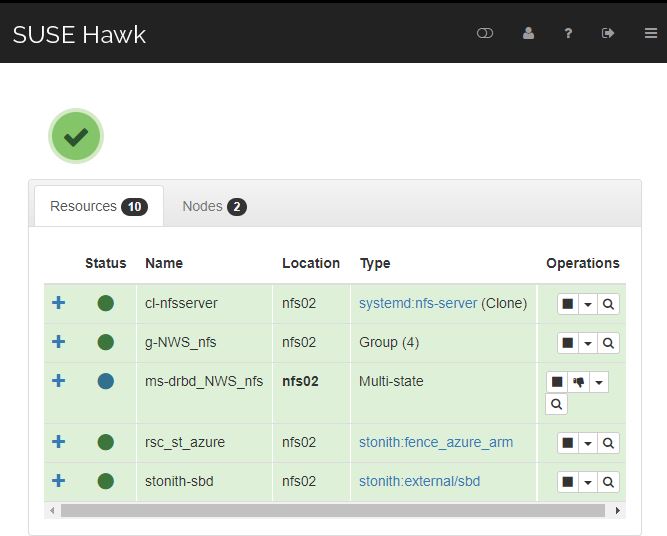Click the green status dot of stonith-sbd
The image size is (667, 536).
pyautogui.click(x=105, y=481)
